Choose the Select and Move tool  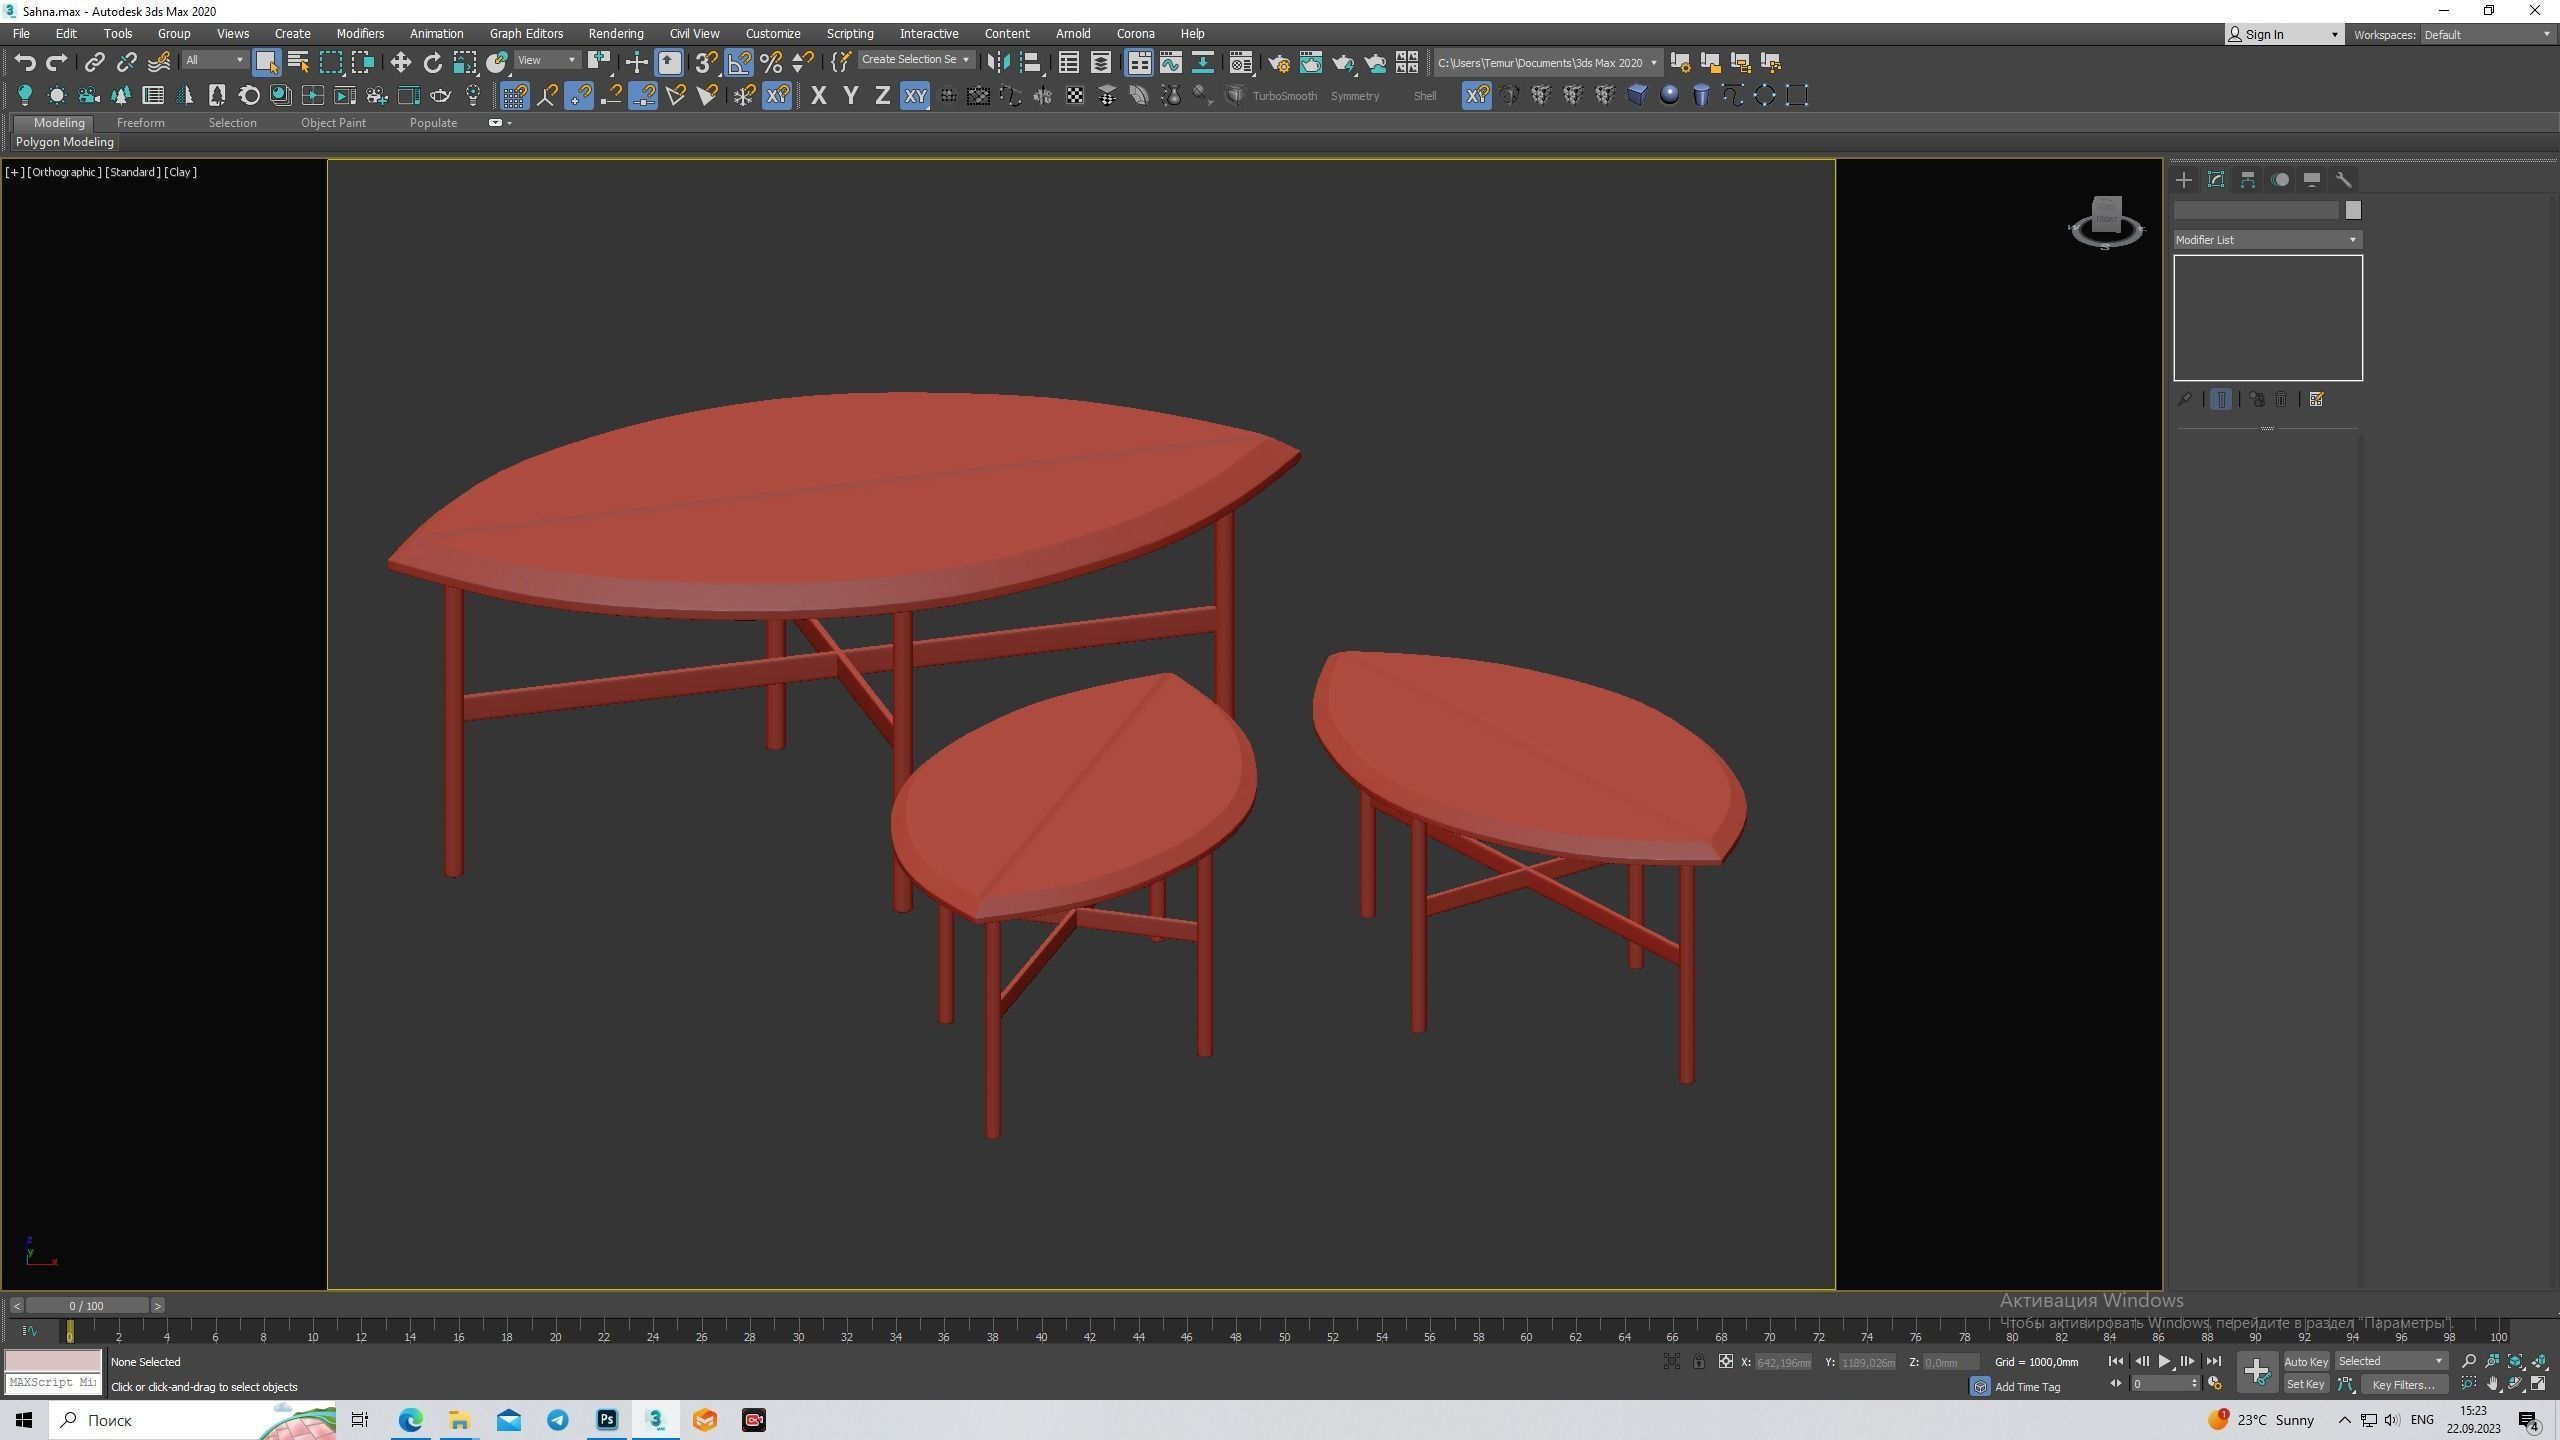pyautogui.click(x=400, y=62)
